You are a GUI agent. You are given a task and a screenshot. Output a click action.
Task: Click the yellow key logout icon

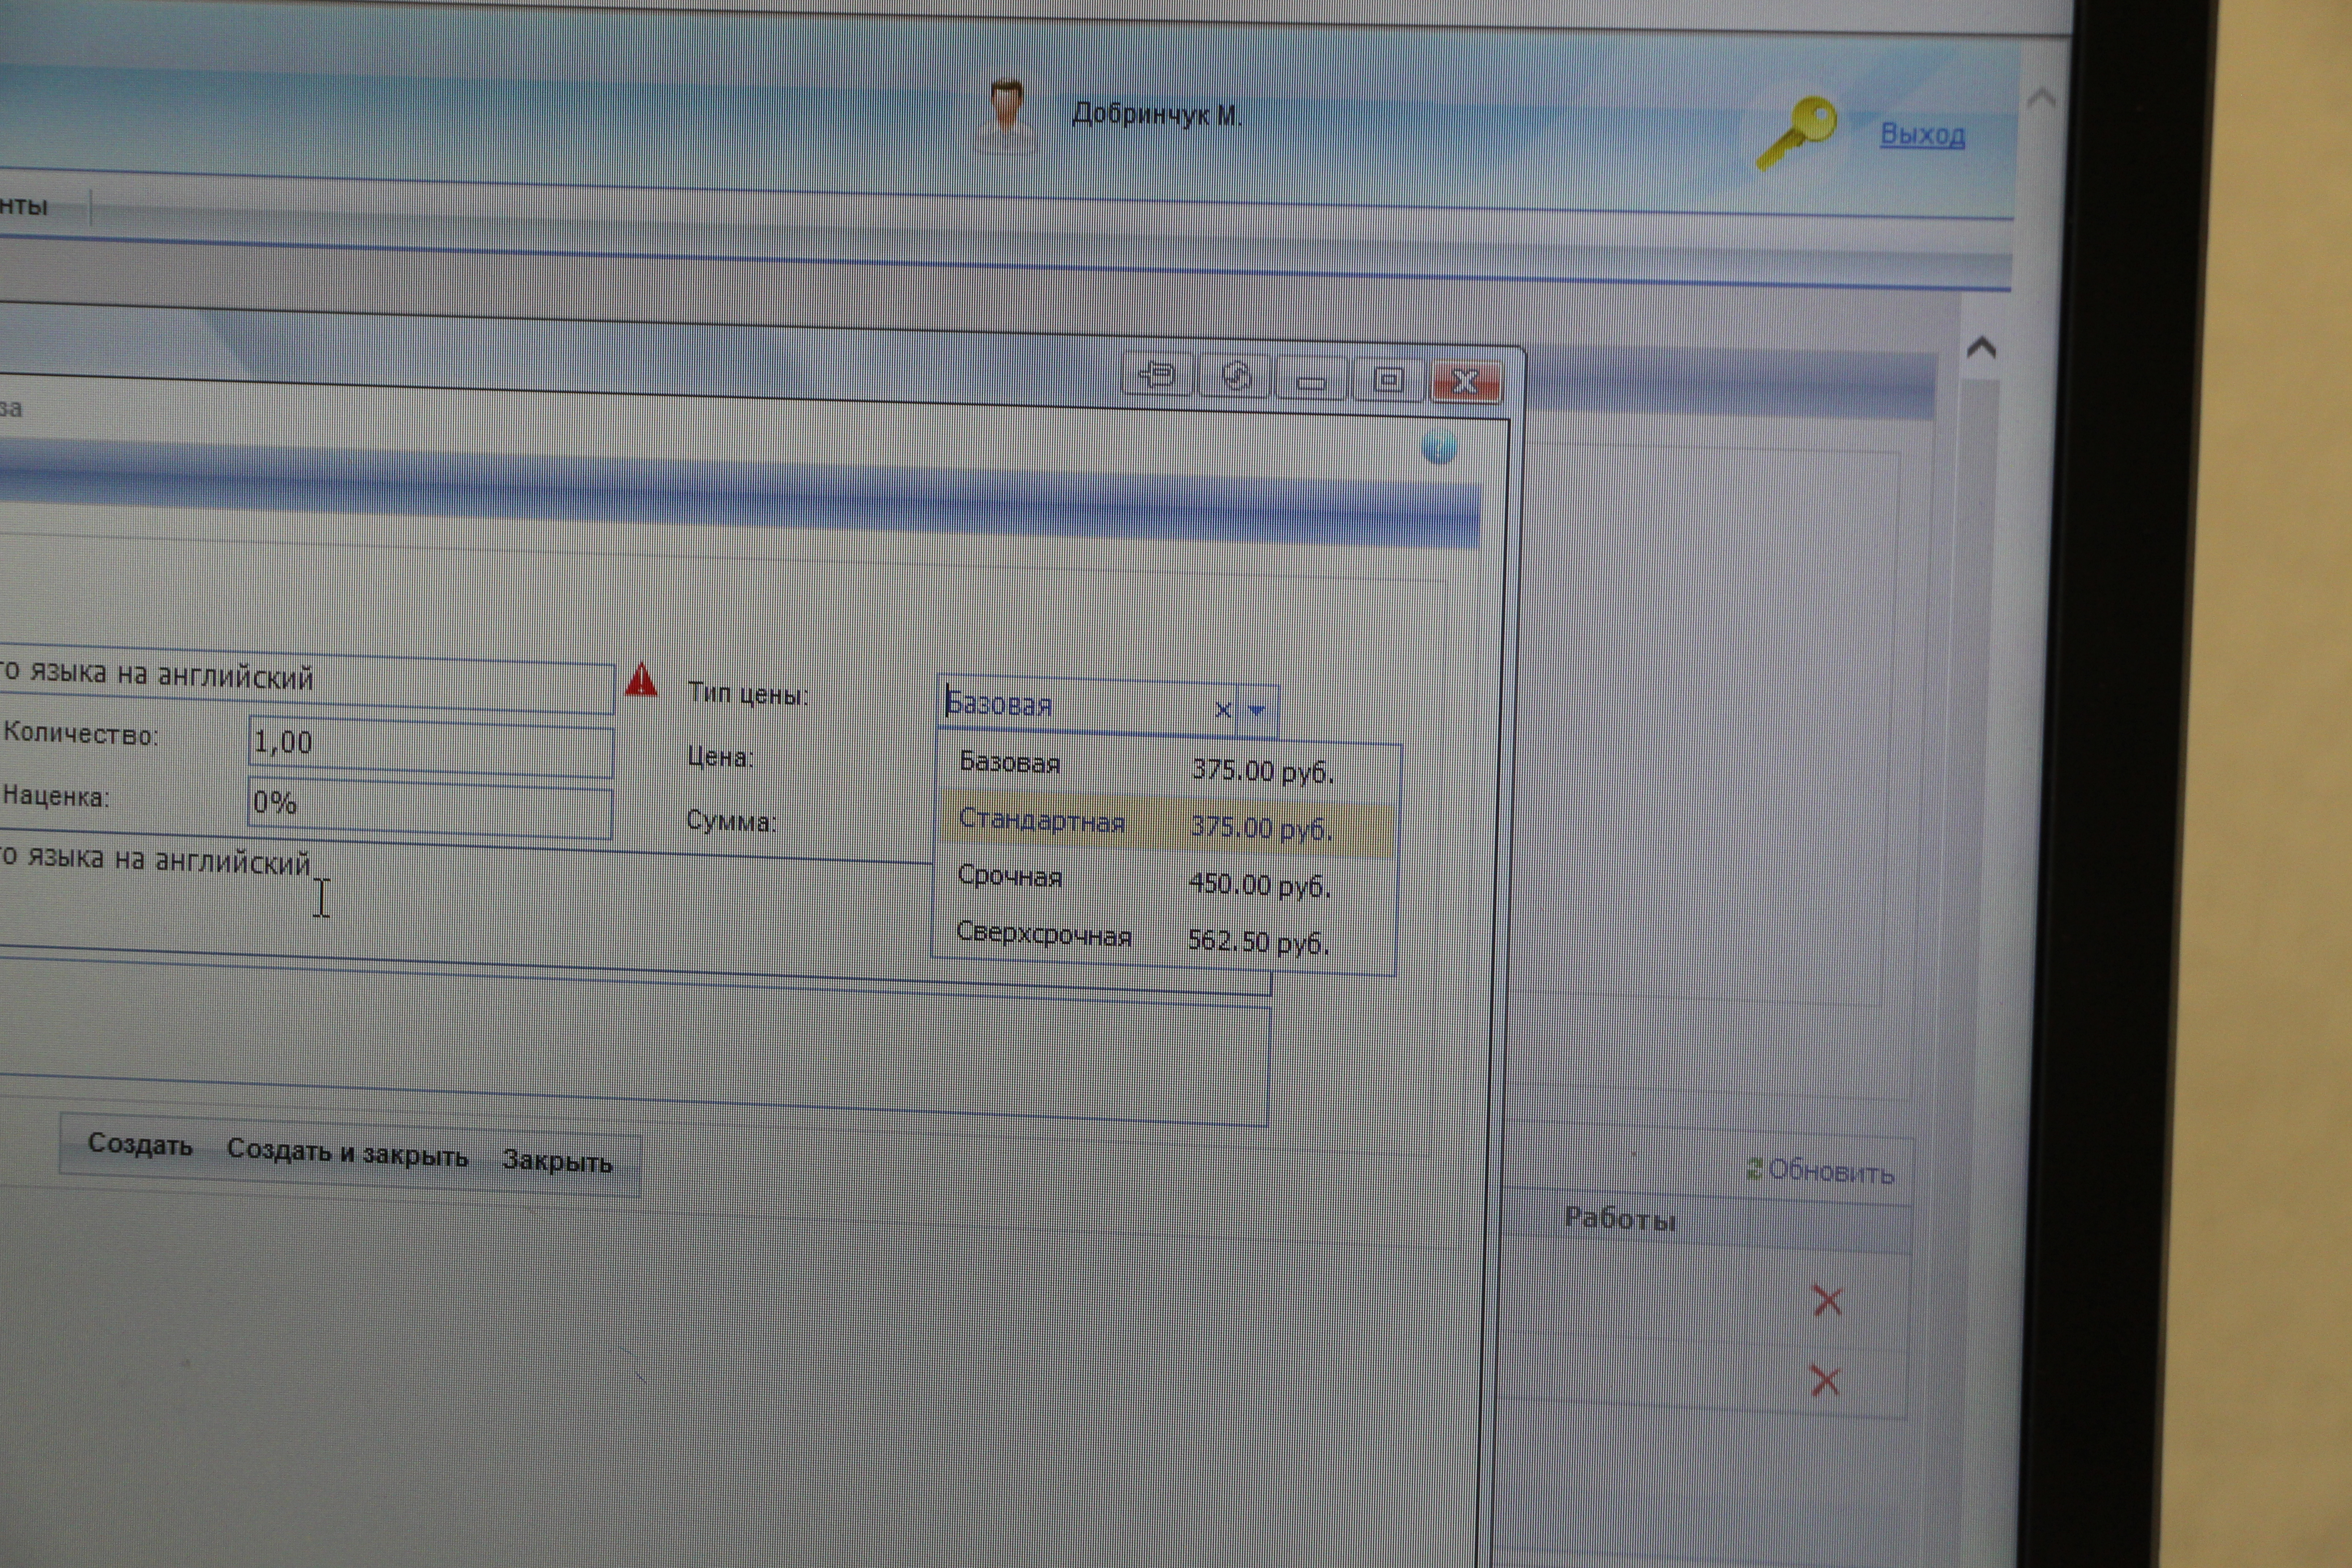1797,131
